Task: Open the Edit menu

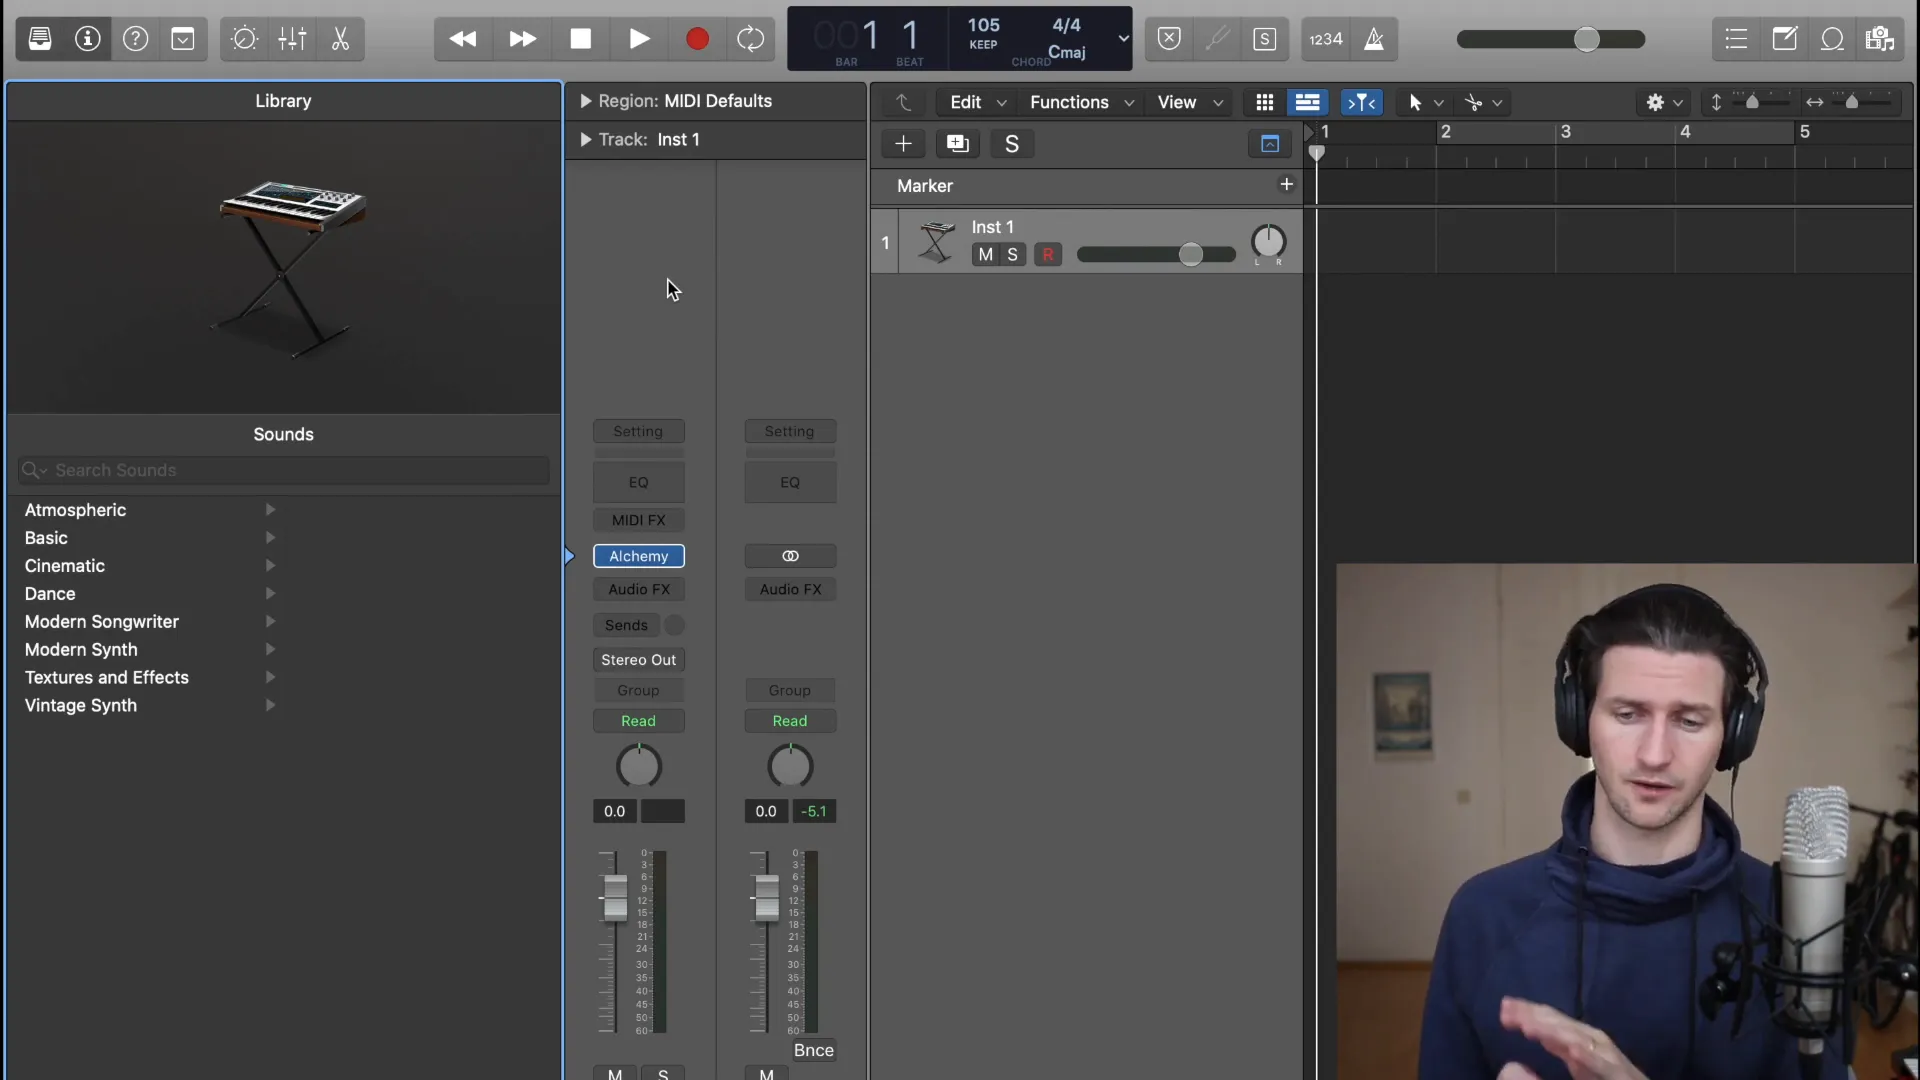Action: pos(977,102)
